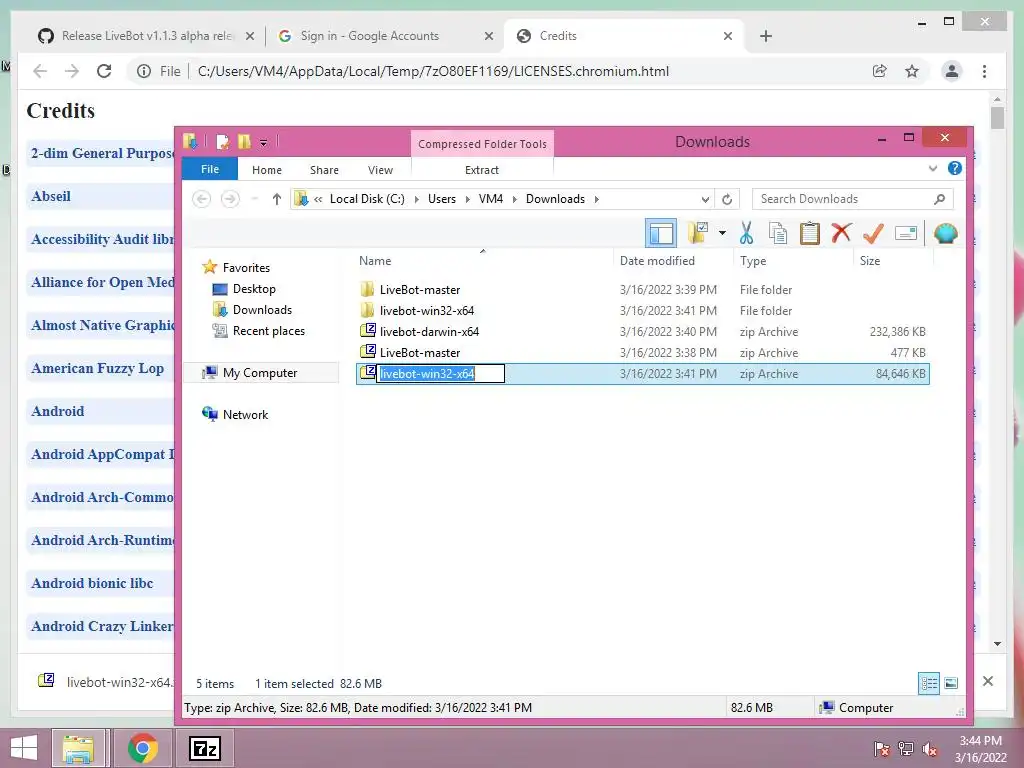Click the folder options toolbar icon

698,233
